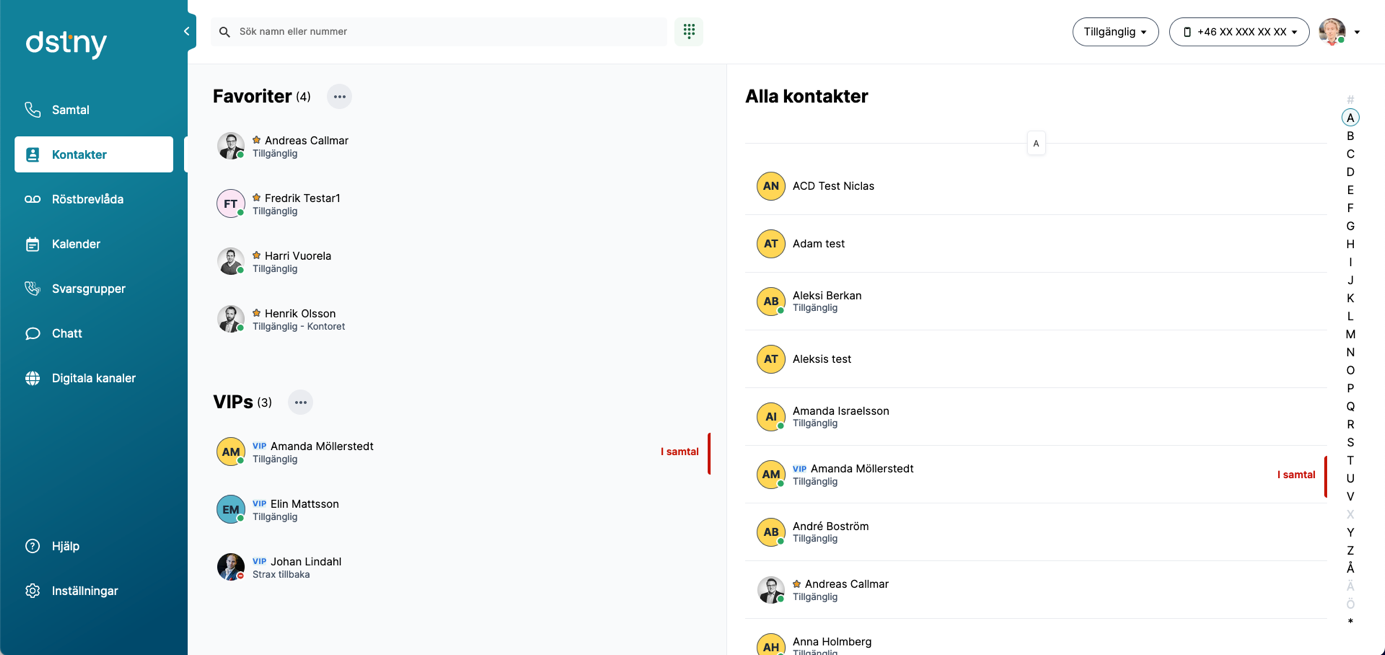Open the dial pad grid icon
1385x655 pixels.
click(689, 31)
